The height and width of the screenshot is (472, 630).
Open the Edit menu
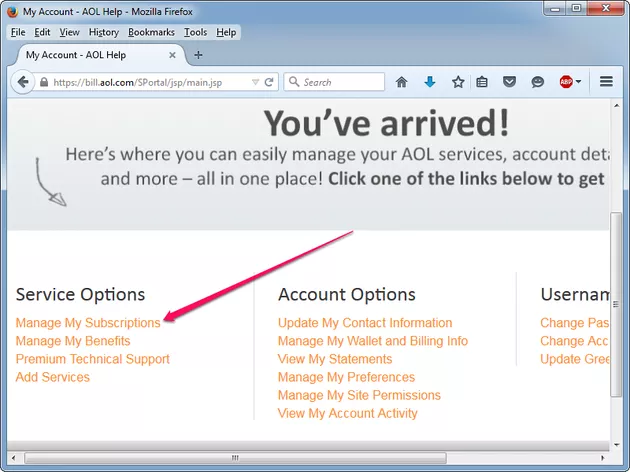(x=42, y=32)
